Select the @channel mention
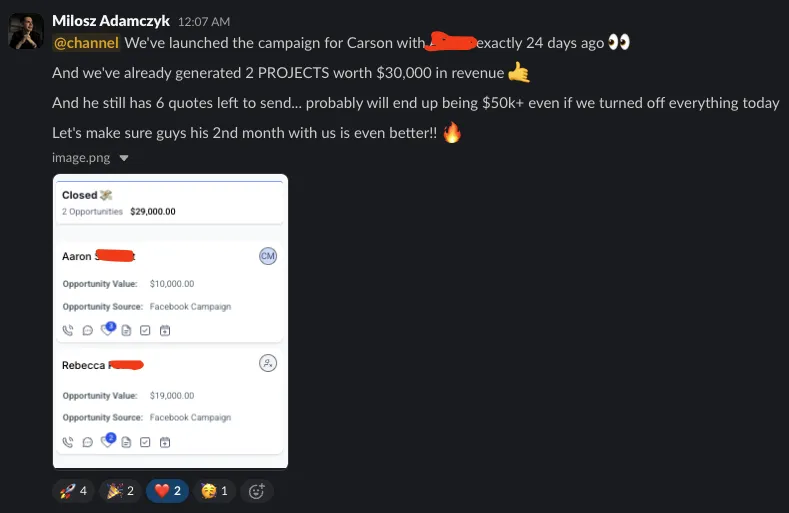789x513 pixels. click(86, 43)
